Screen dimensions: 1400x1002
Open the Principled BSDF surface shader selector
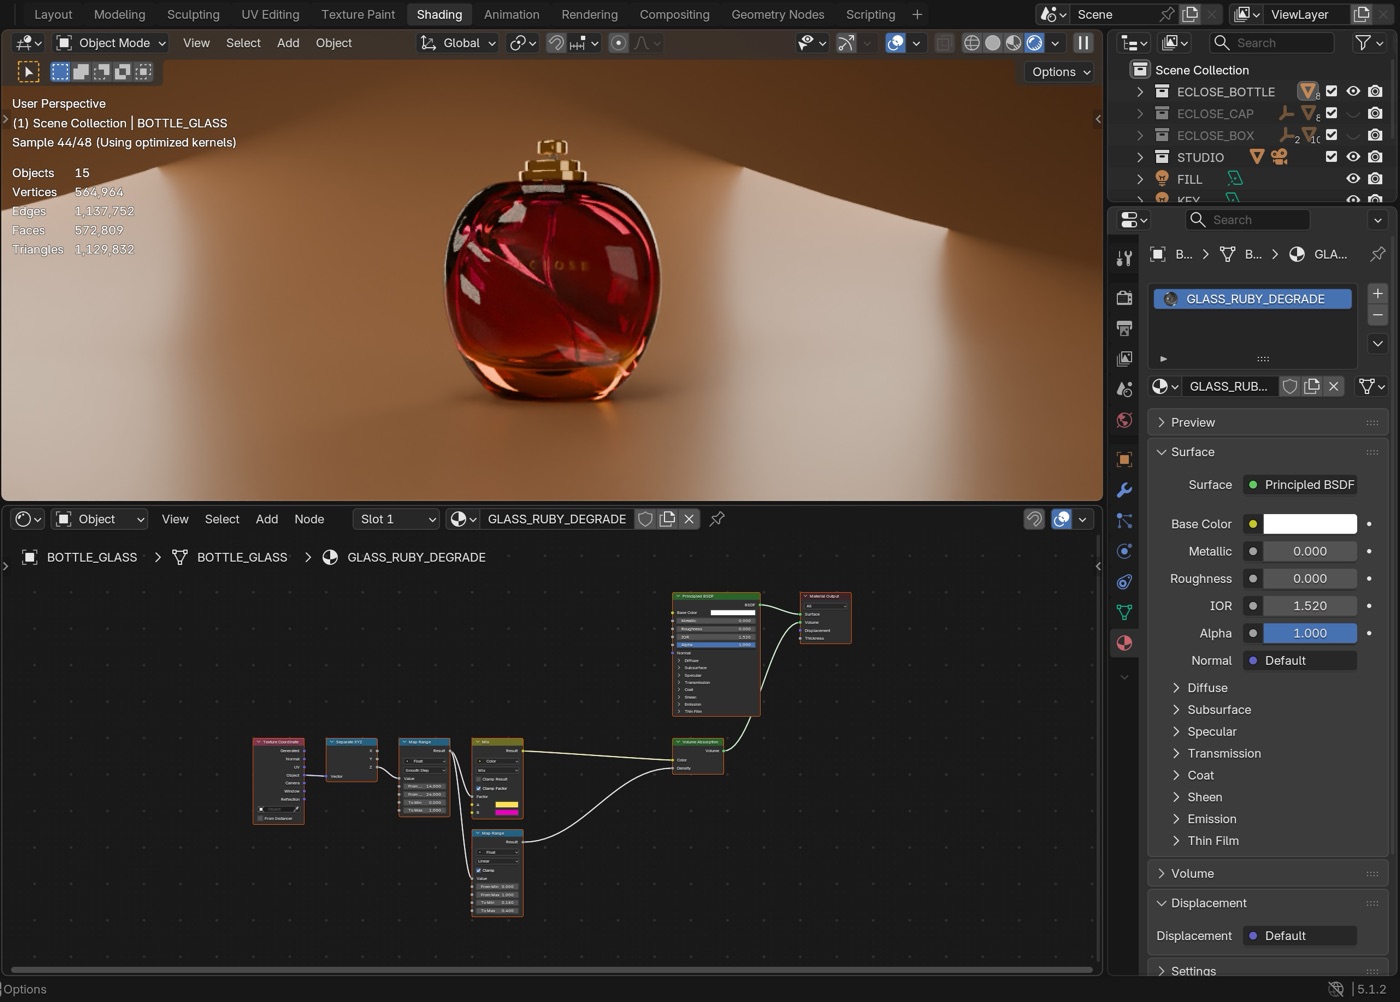(1300, 485)
